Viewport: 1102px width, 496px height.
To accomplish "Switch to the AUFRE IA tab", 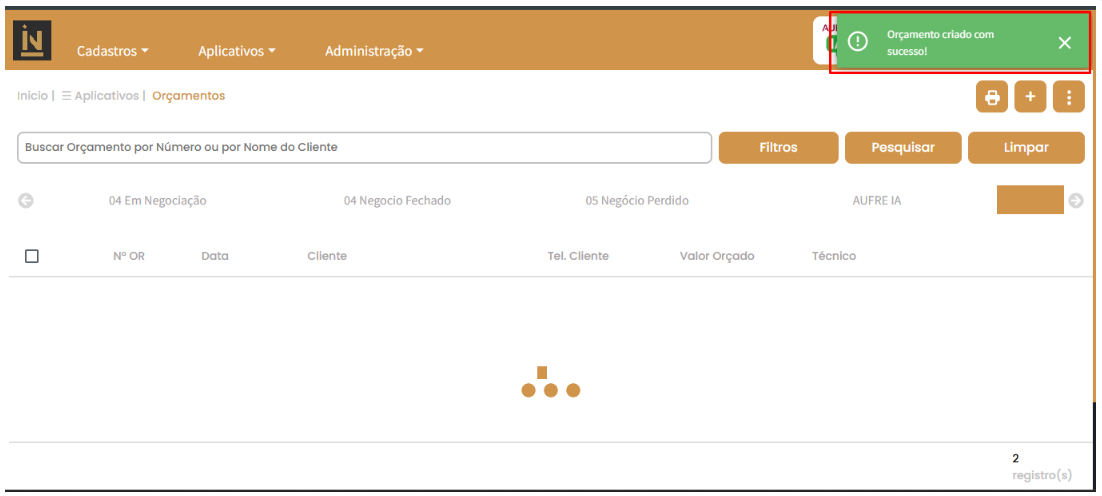I will pyautogui.click(x=876, y=201).
